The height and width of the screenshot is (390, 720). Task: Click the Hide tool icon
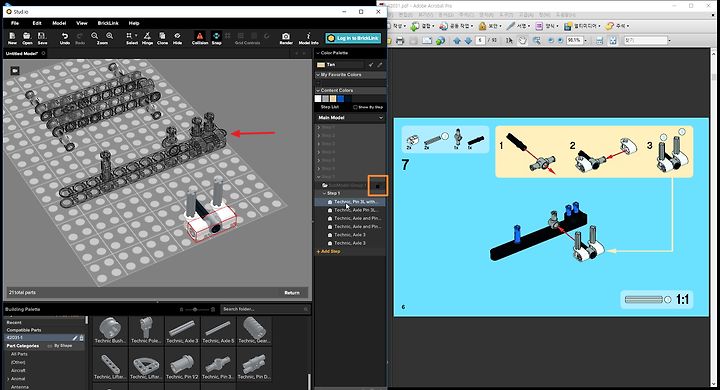pos(177,38)
